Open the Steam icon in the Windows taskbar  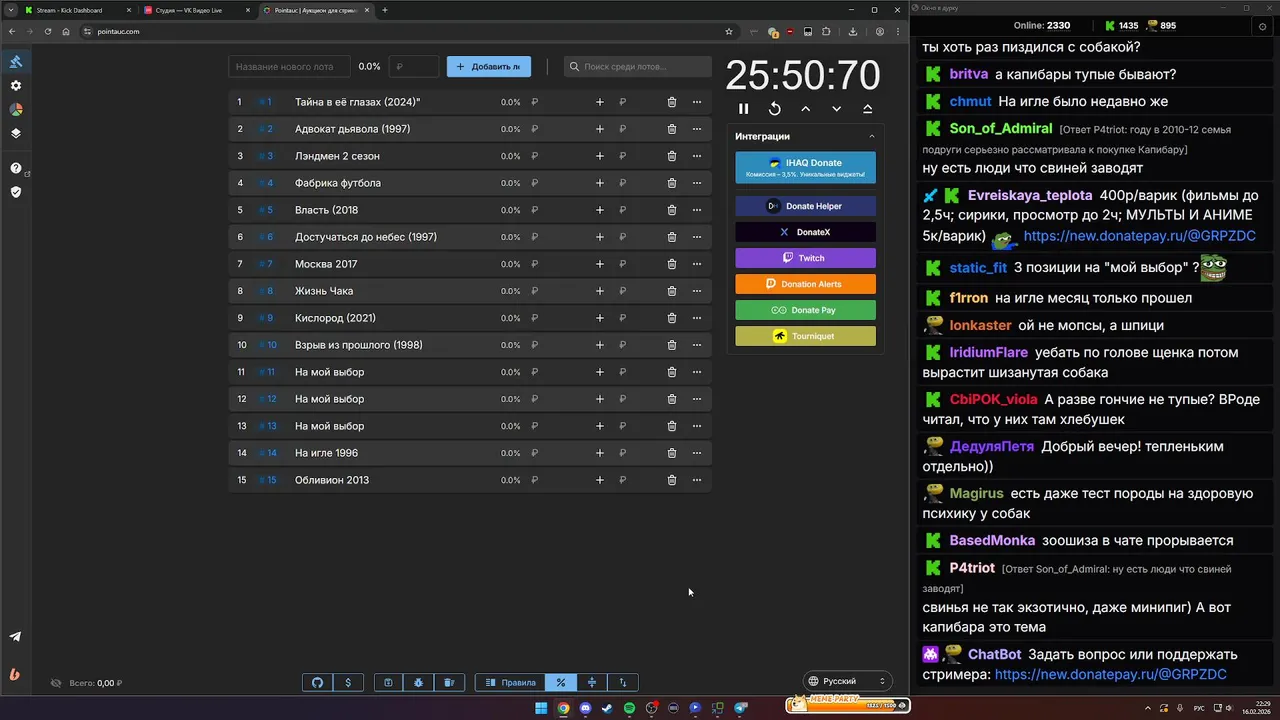coord(607,708)
